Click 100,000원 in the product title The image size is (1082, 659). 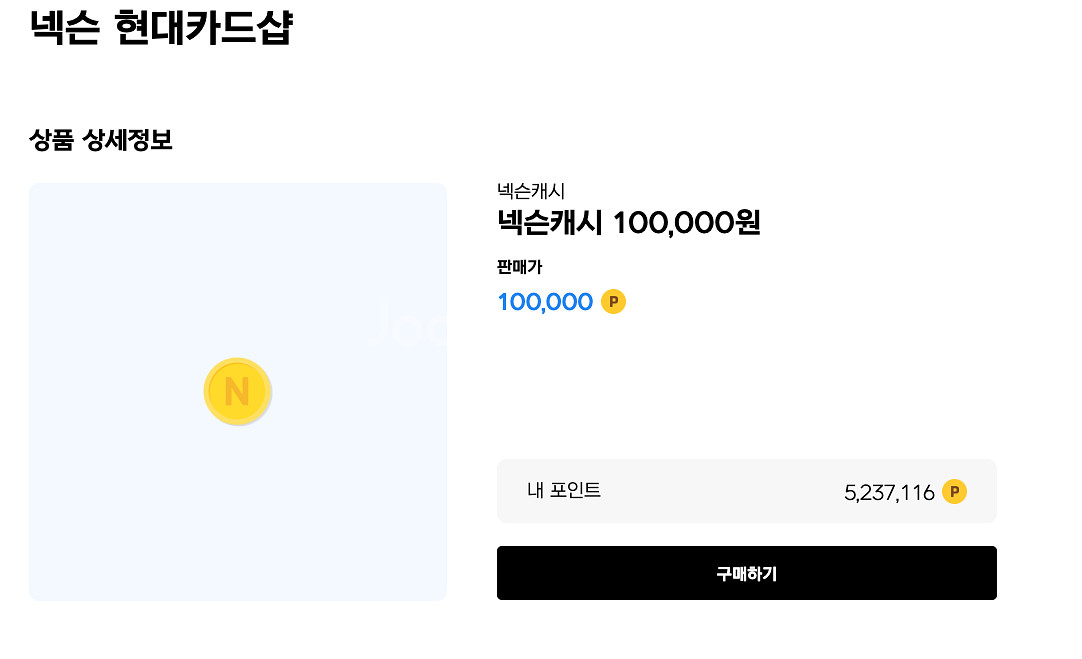point(686,222)
